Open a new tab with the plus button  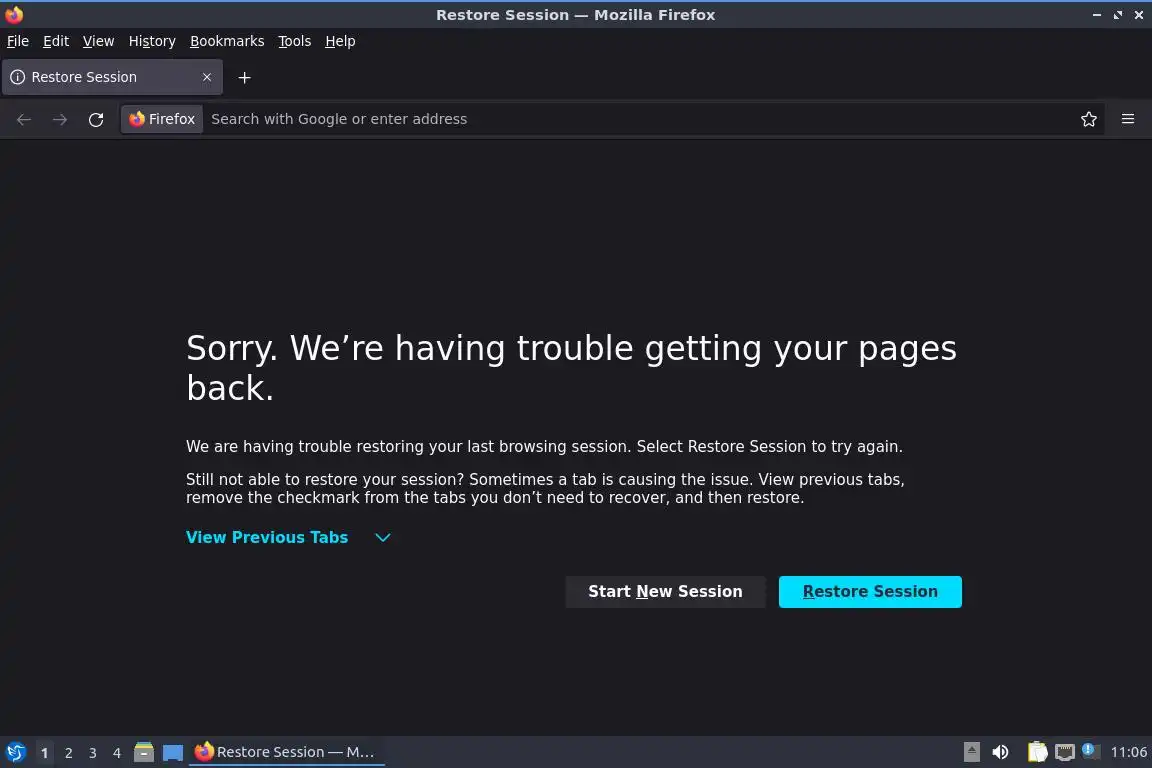(245, 77)
